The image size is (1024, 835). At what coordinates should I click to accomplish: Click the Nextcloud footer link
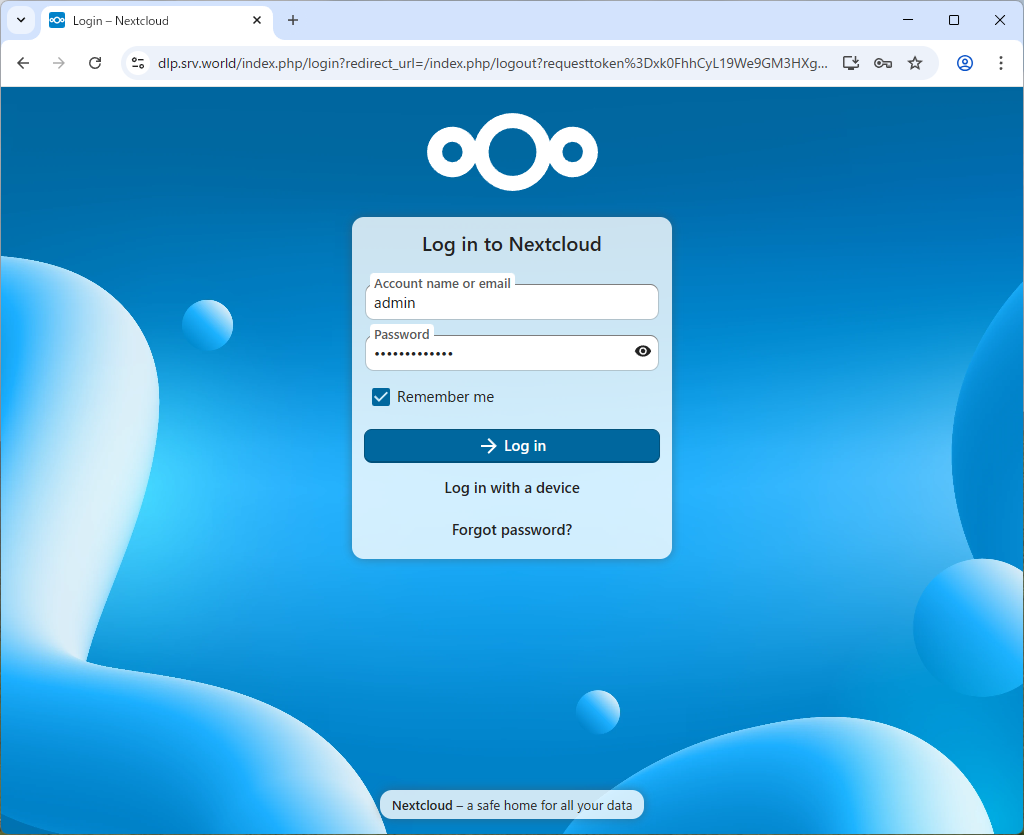pyautogui.click(x=422, y=806)
